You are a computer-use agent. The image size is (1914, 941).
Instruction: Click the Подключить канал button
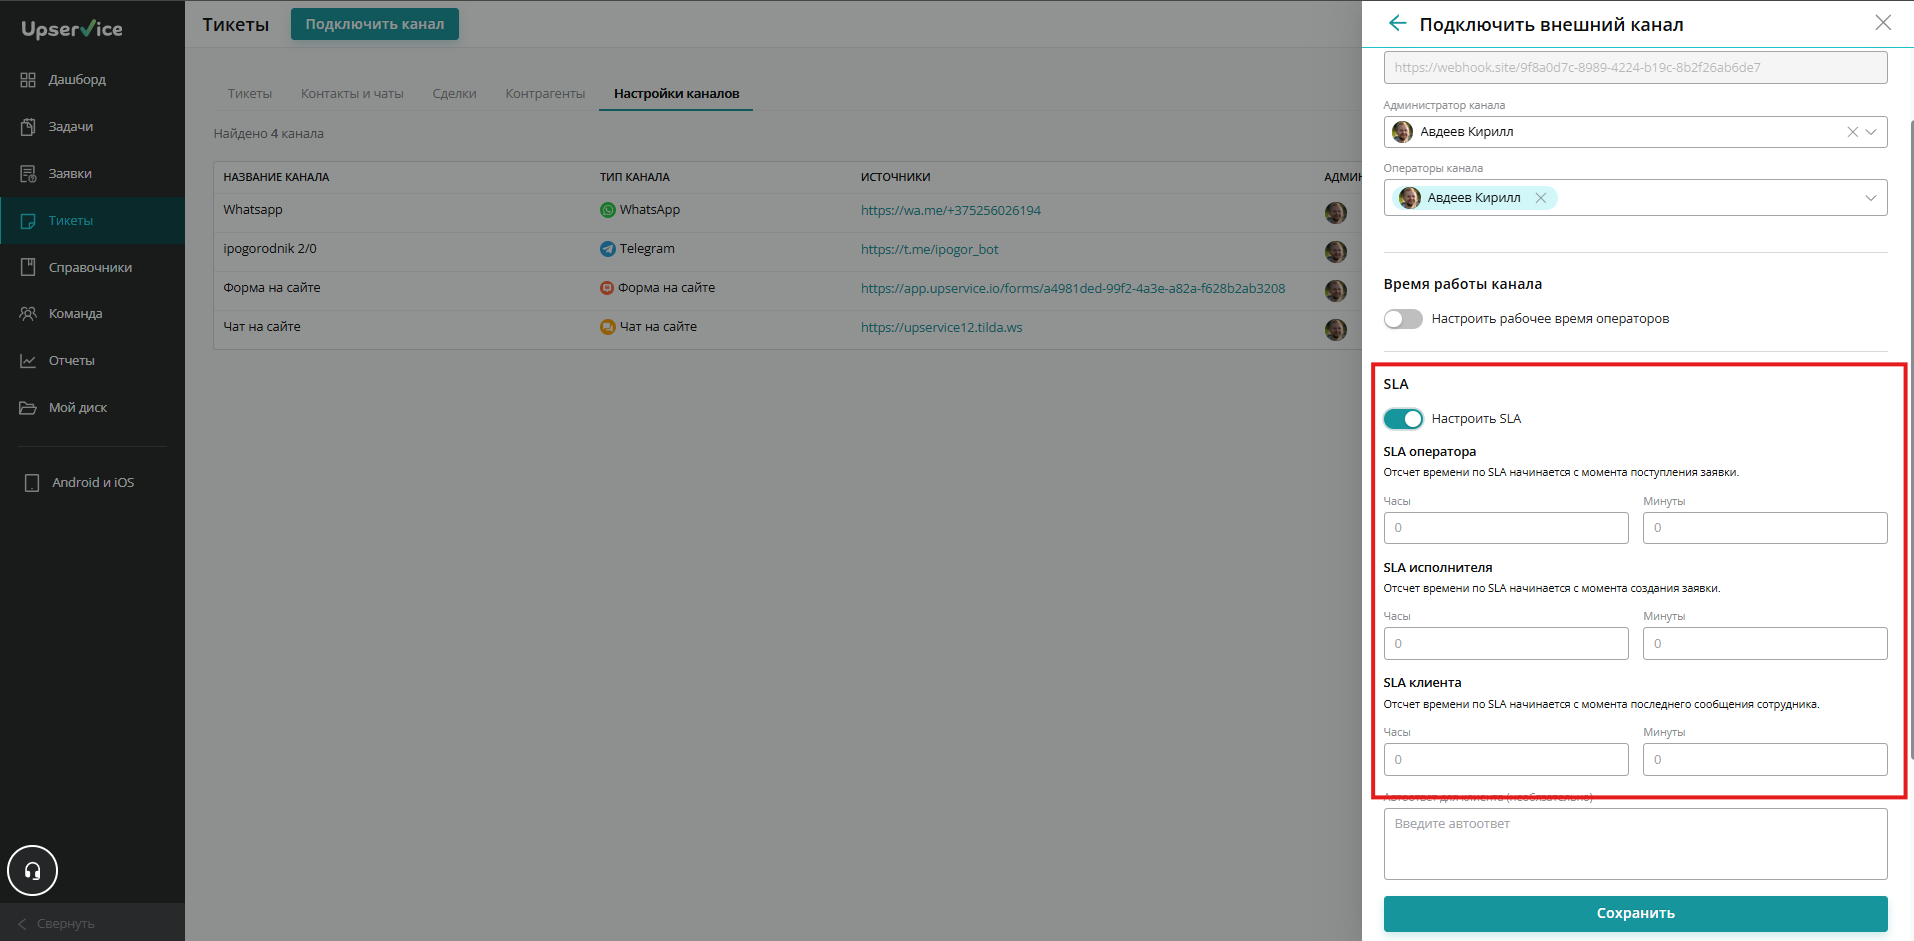point(375,24)
